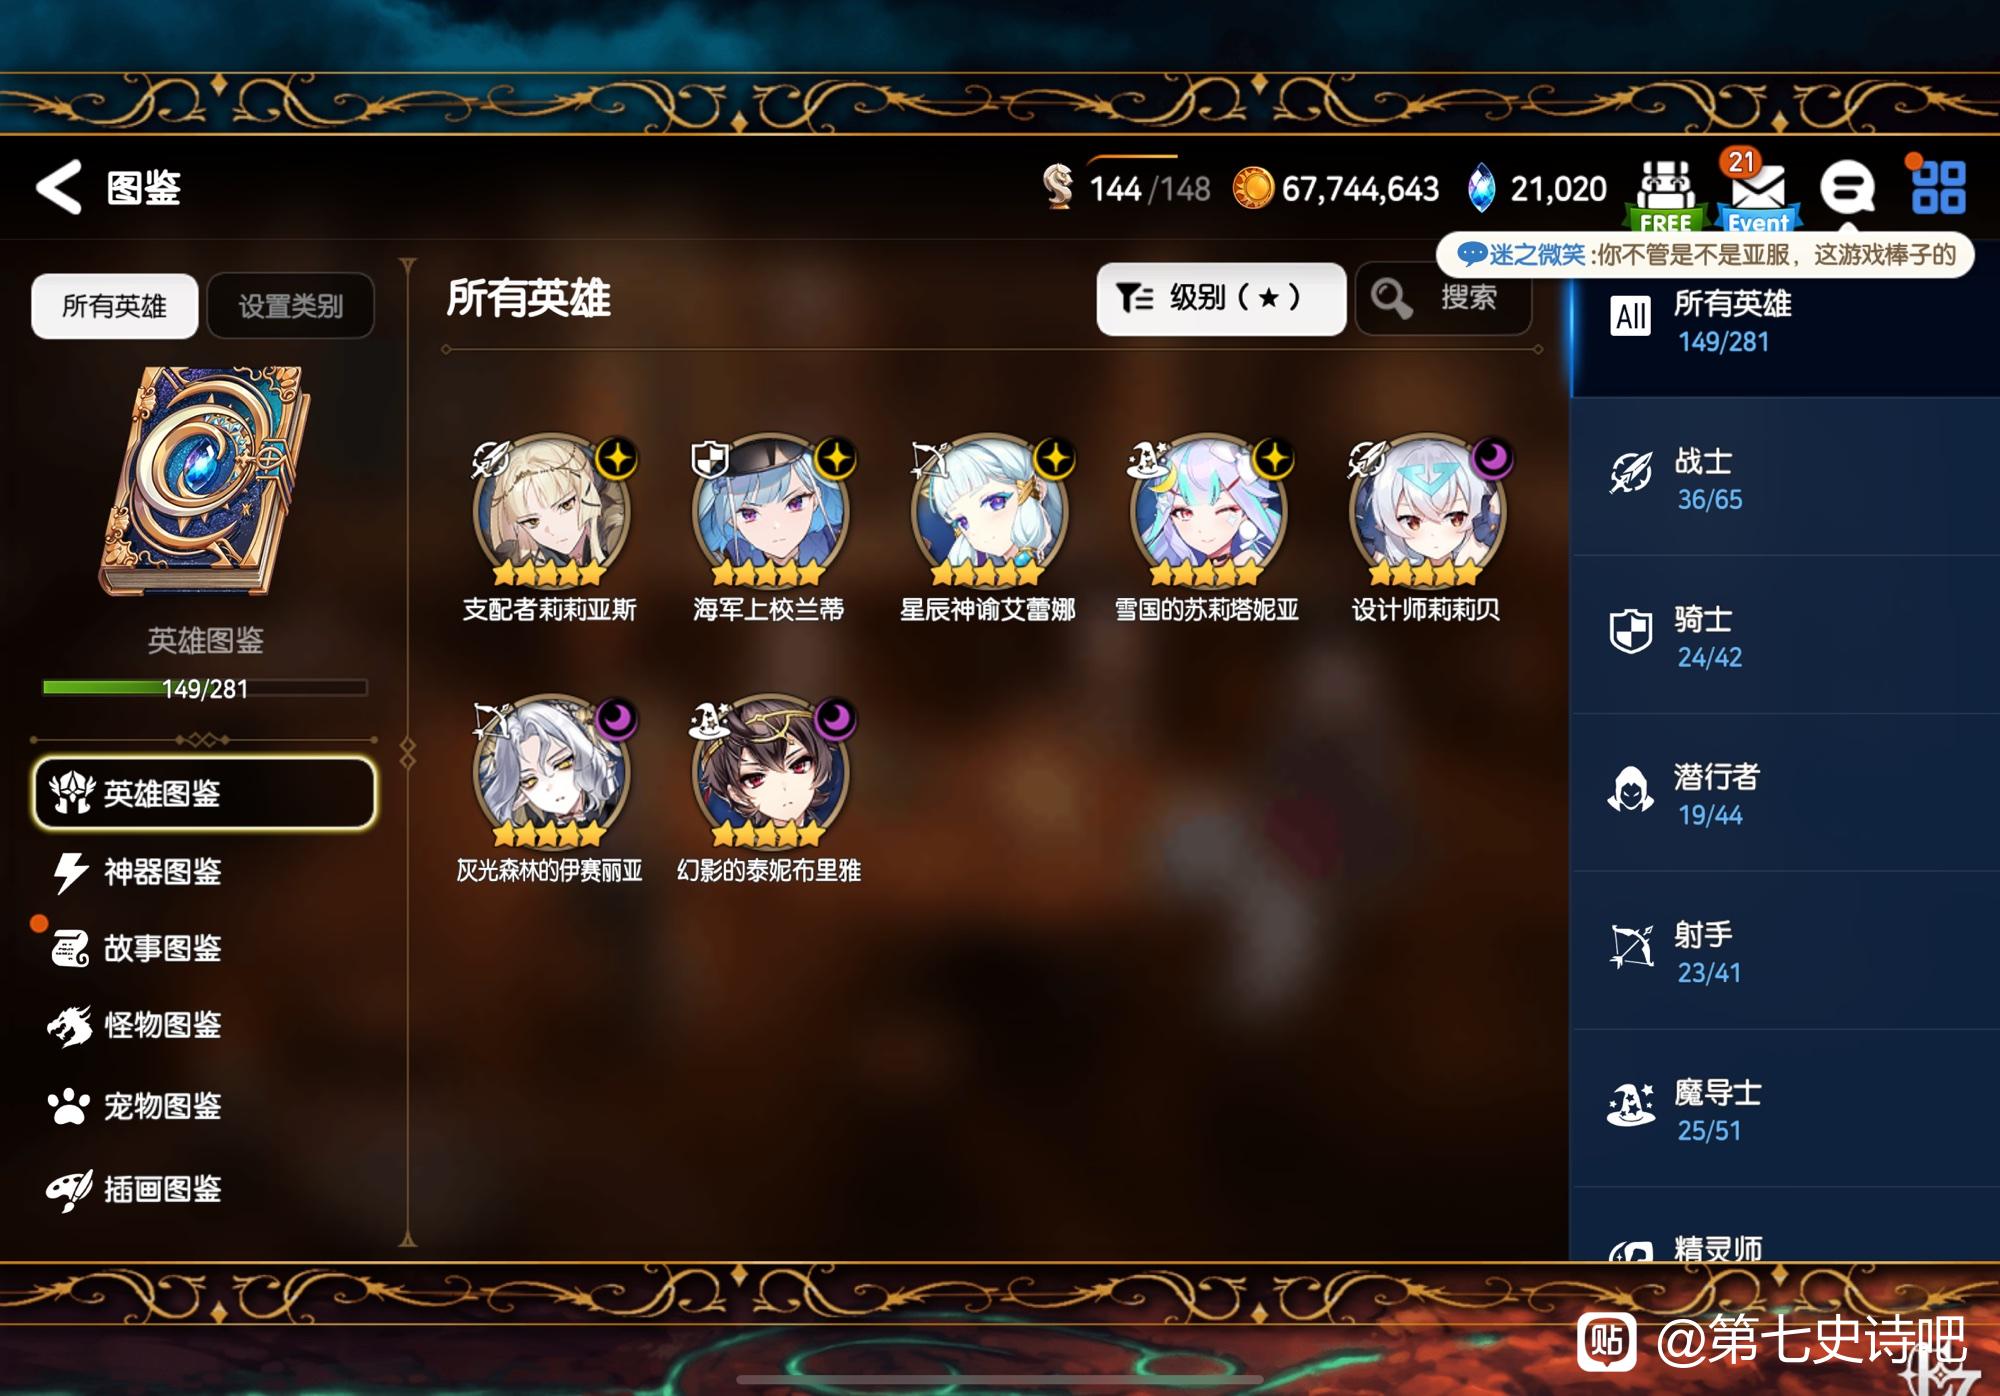Screen dimensions: 2000x1396
Task: Filter heroes by 射手 class
Action: point(1786,952)
